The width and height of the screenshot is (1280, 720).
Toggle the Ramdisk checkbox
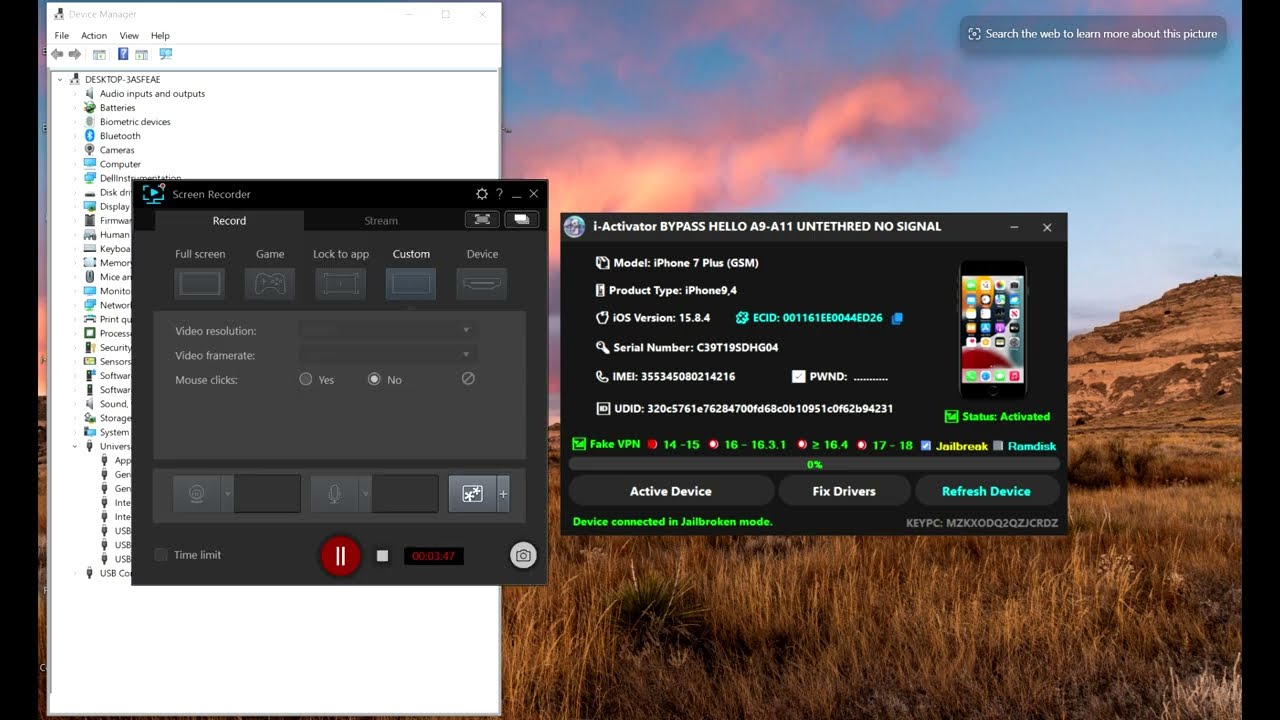pos(998,445)
